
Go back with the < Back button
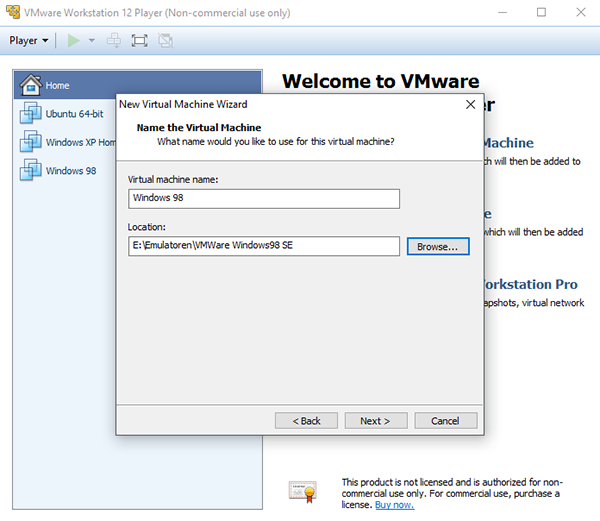307,420
